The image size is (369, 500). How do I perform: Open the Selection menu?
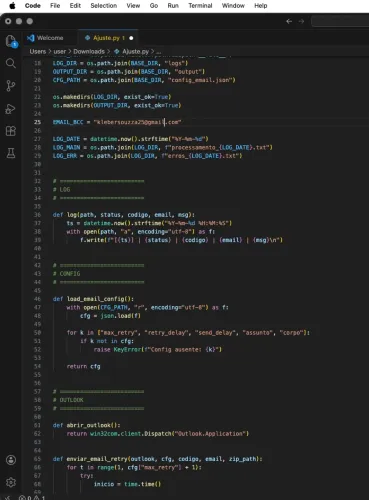pyautogui.click(x=104, y=6)
